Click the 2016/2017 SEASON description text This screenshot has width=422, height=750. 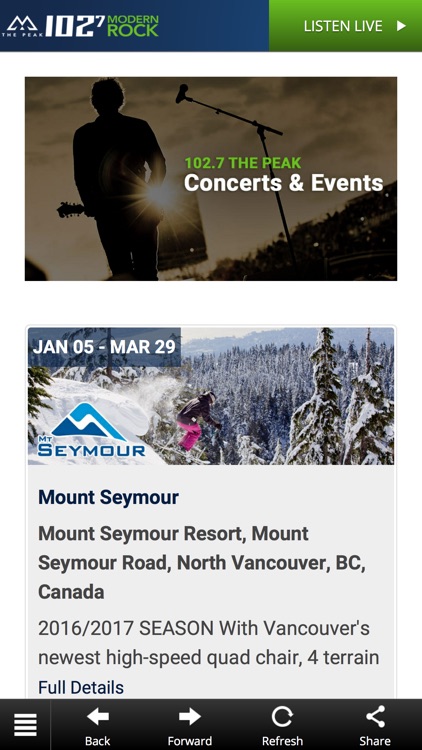[x=209, y=642]
